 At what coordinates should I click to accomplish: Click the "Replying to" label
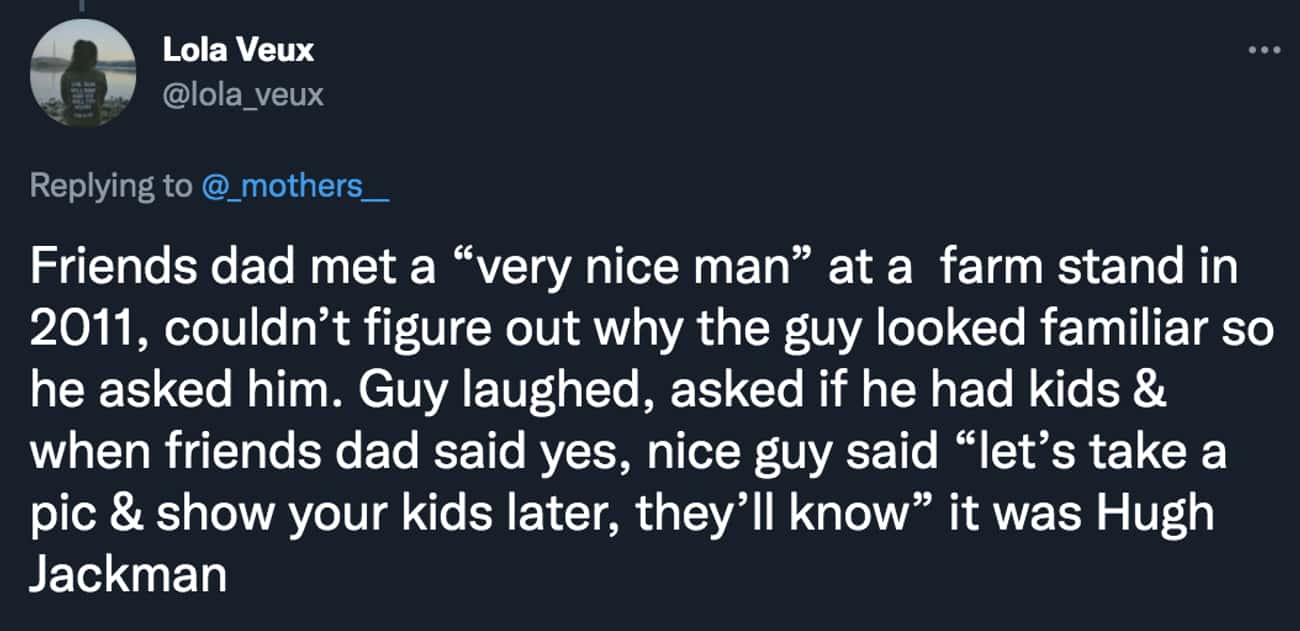pyautogui.click(x=112, y=186)
